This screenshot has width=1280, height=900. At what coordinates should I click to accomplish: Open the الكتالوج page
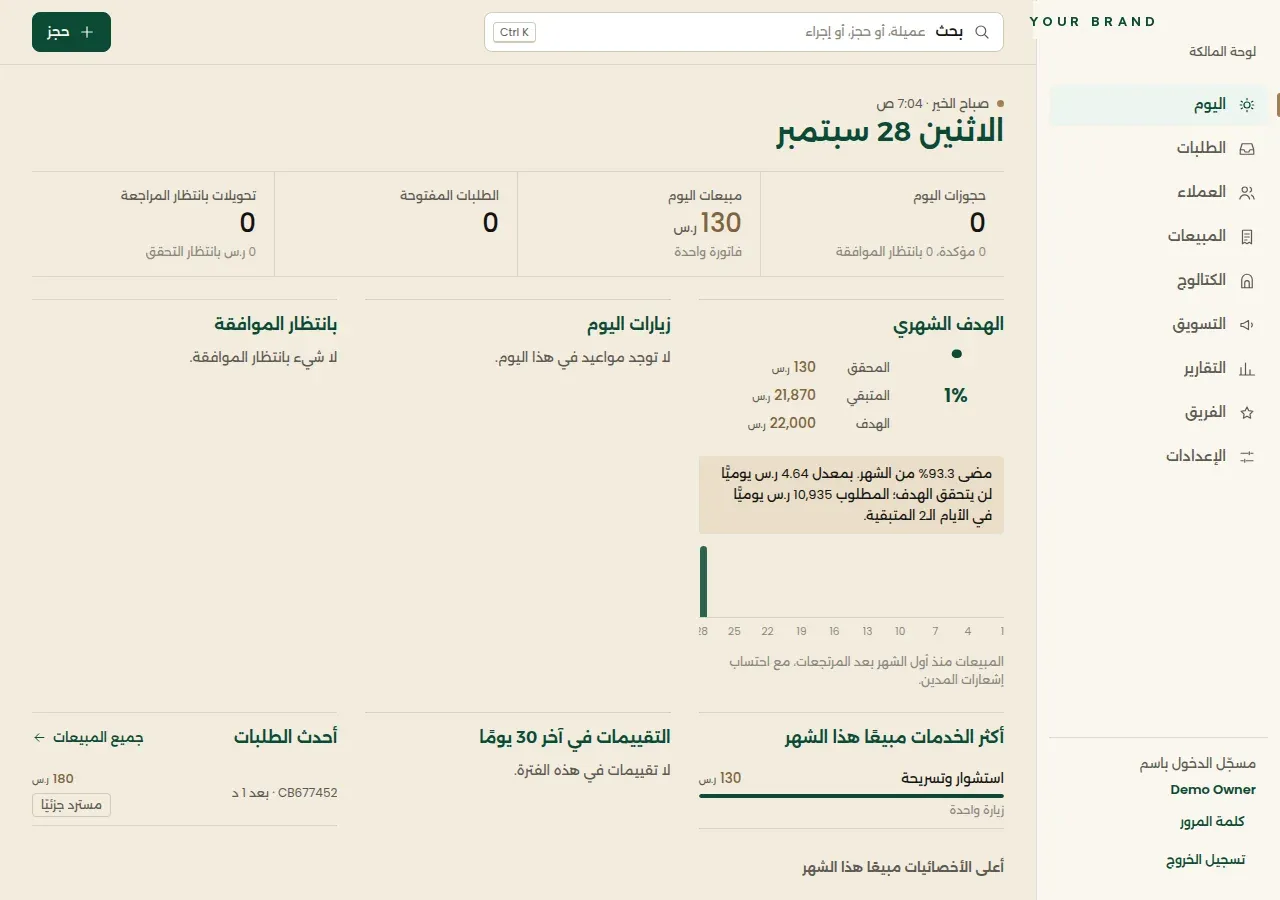coord(1158,281)
